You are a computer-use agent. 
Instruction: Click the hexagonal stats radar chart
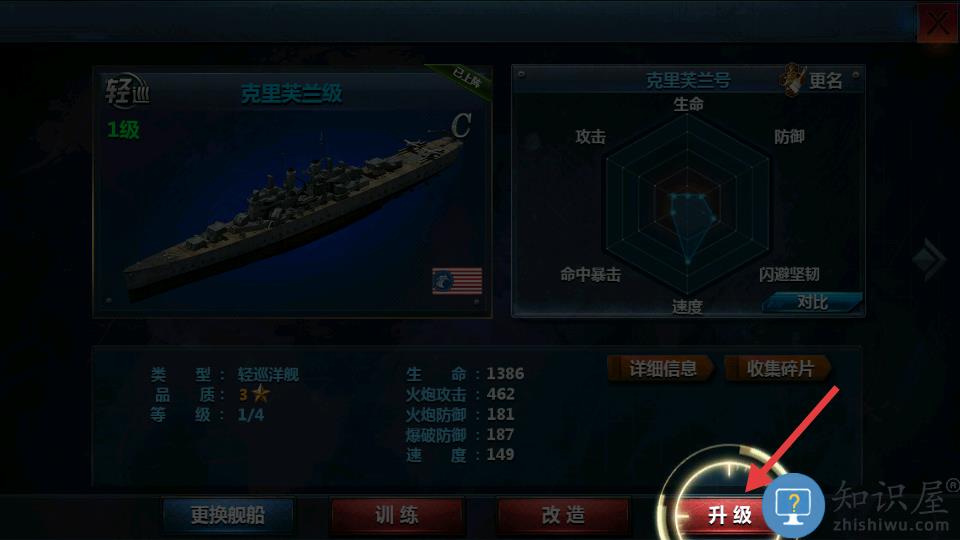point(687,204)
